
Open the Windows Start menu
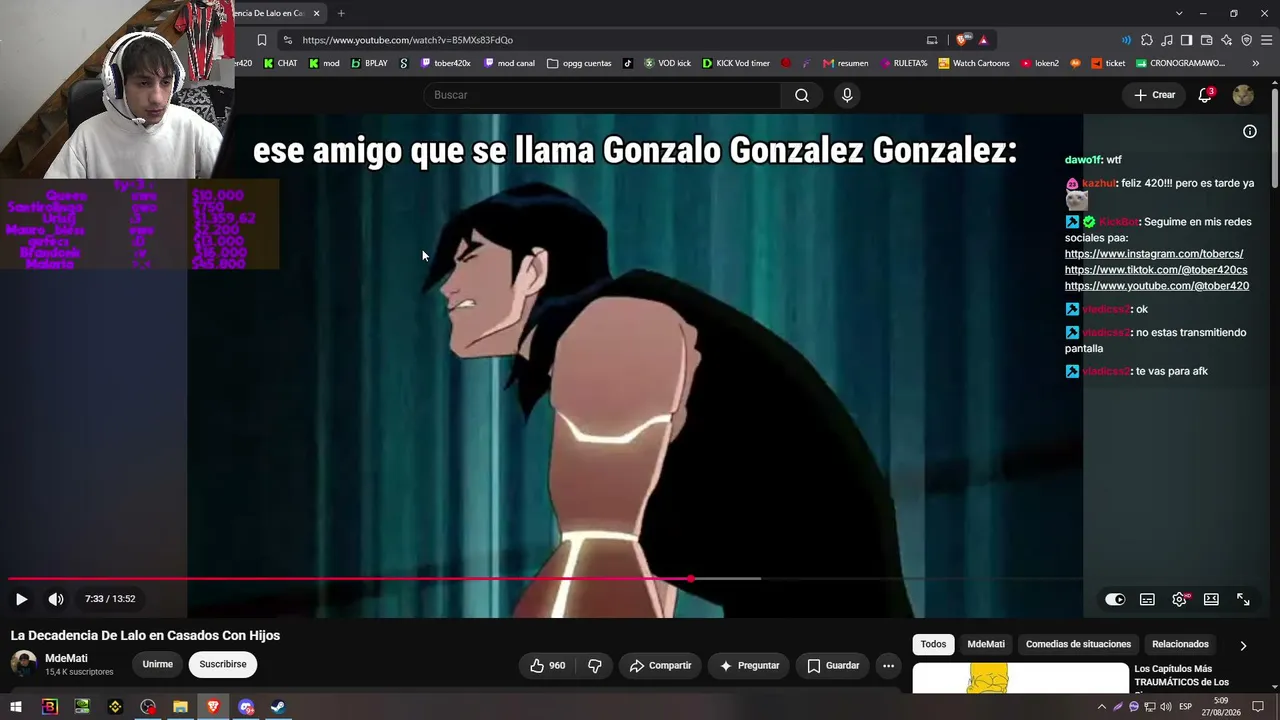pyautogui.click(x=16, y=707)
